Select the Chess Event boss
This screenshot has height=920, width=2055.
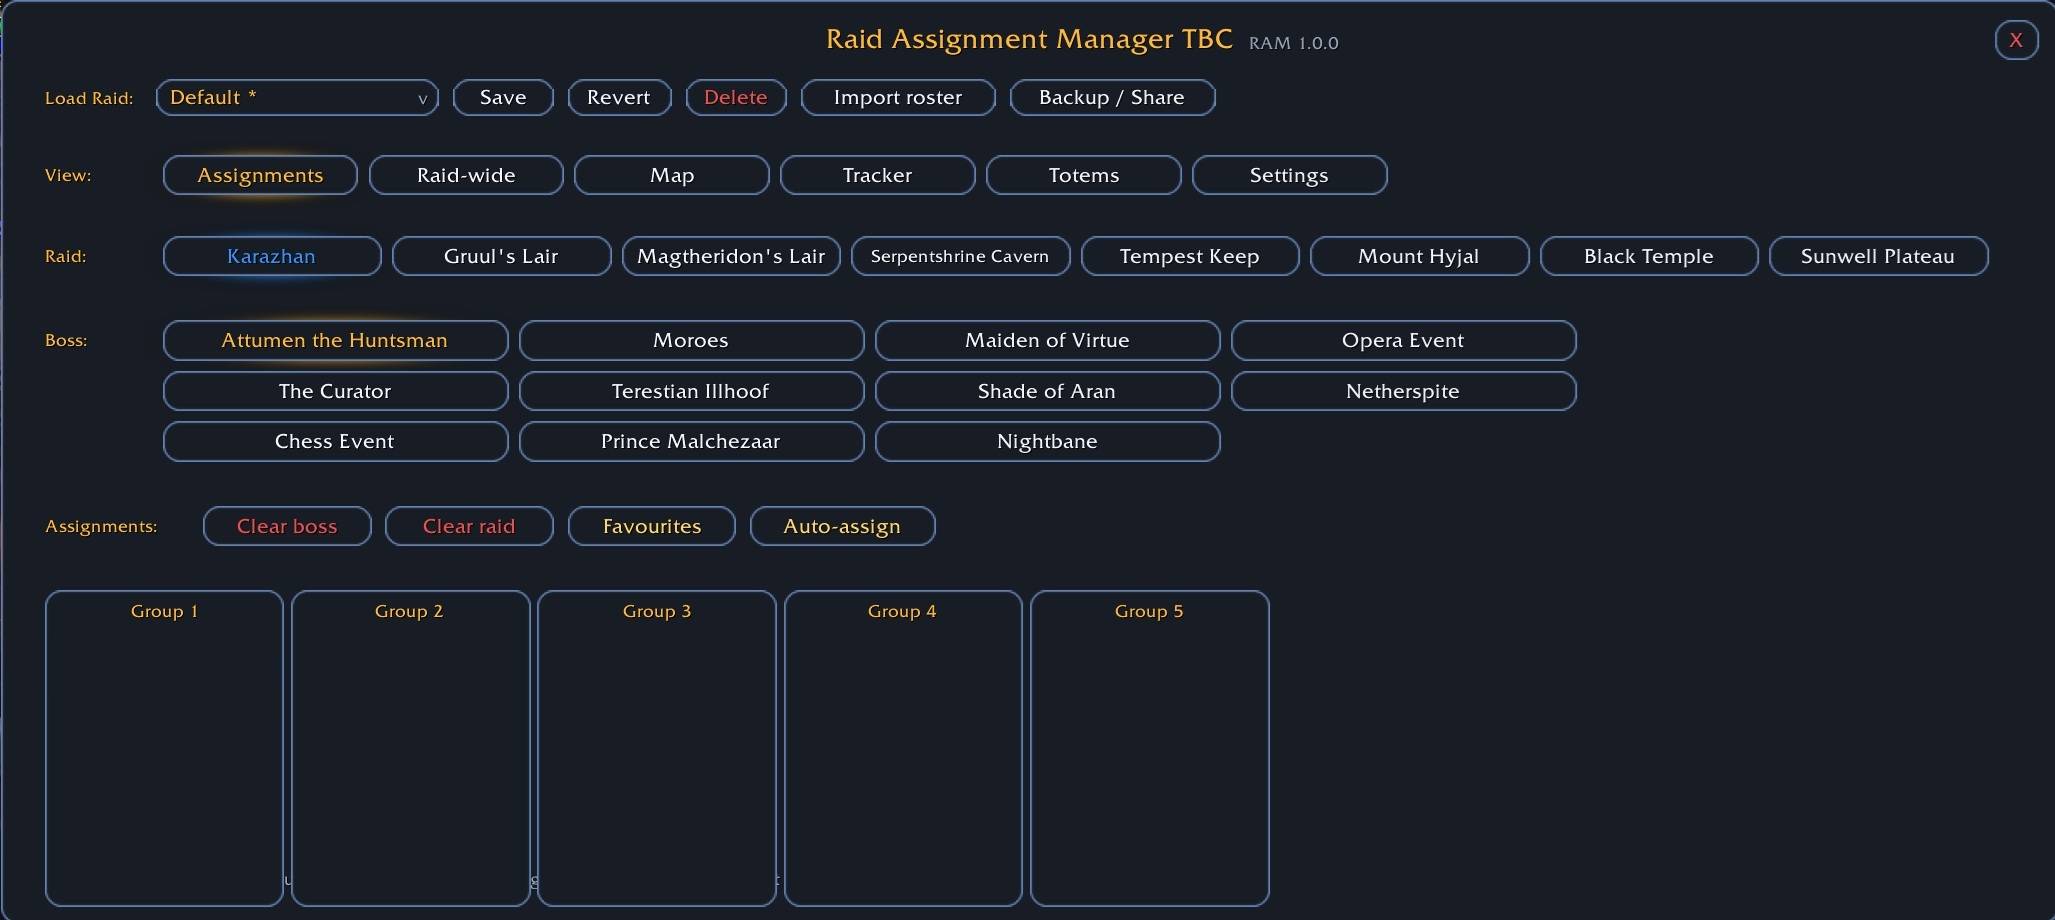[x=335, y=442]
